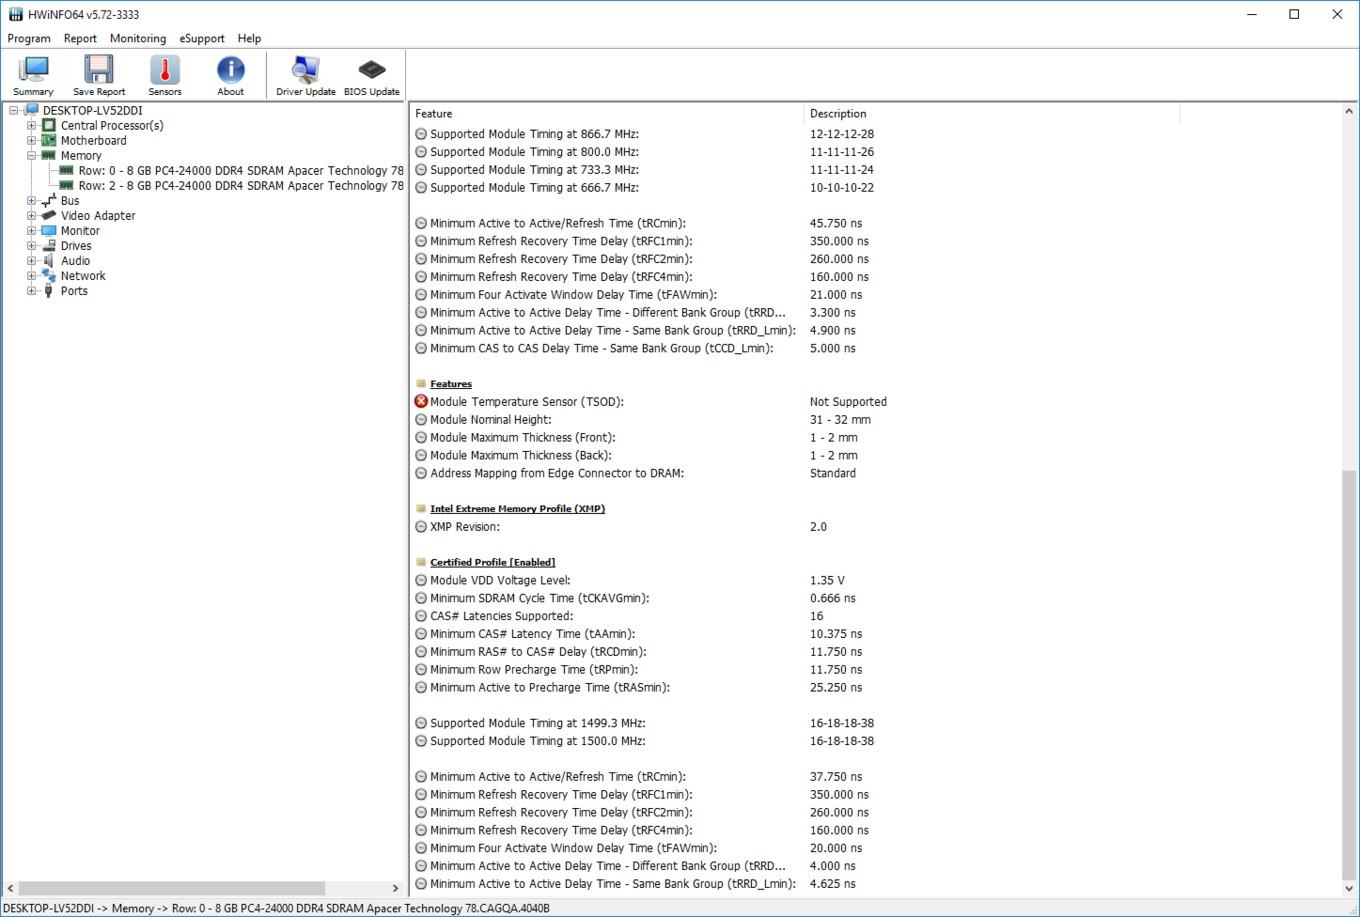Click the Central Processor(s) chip icon
The image size is (1360, 917).
click(x=49, y=125)
